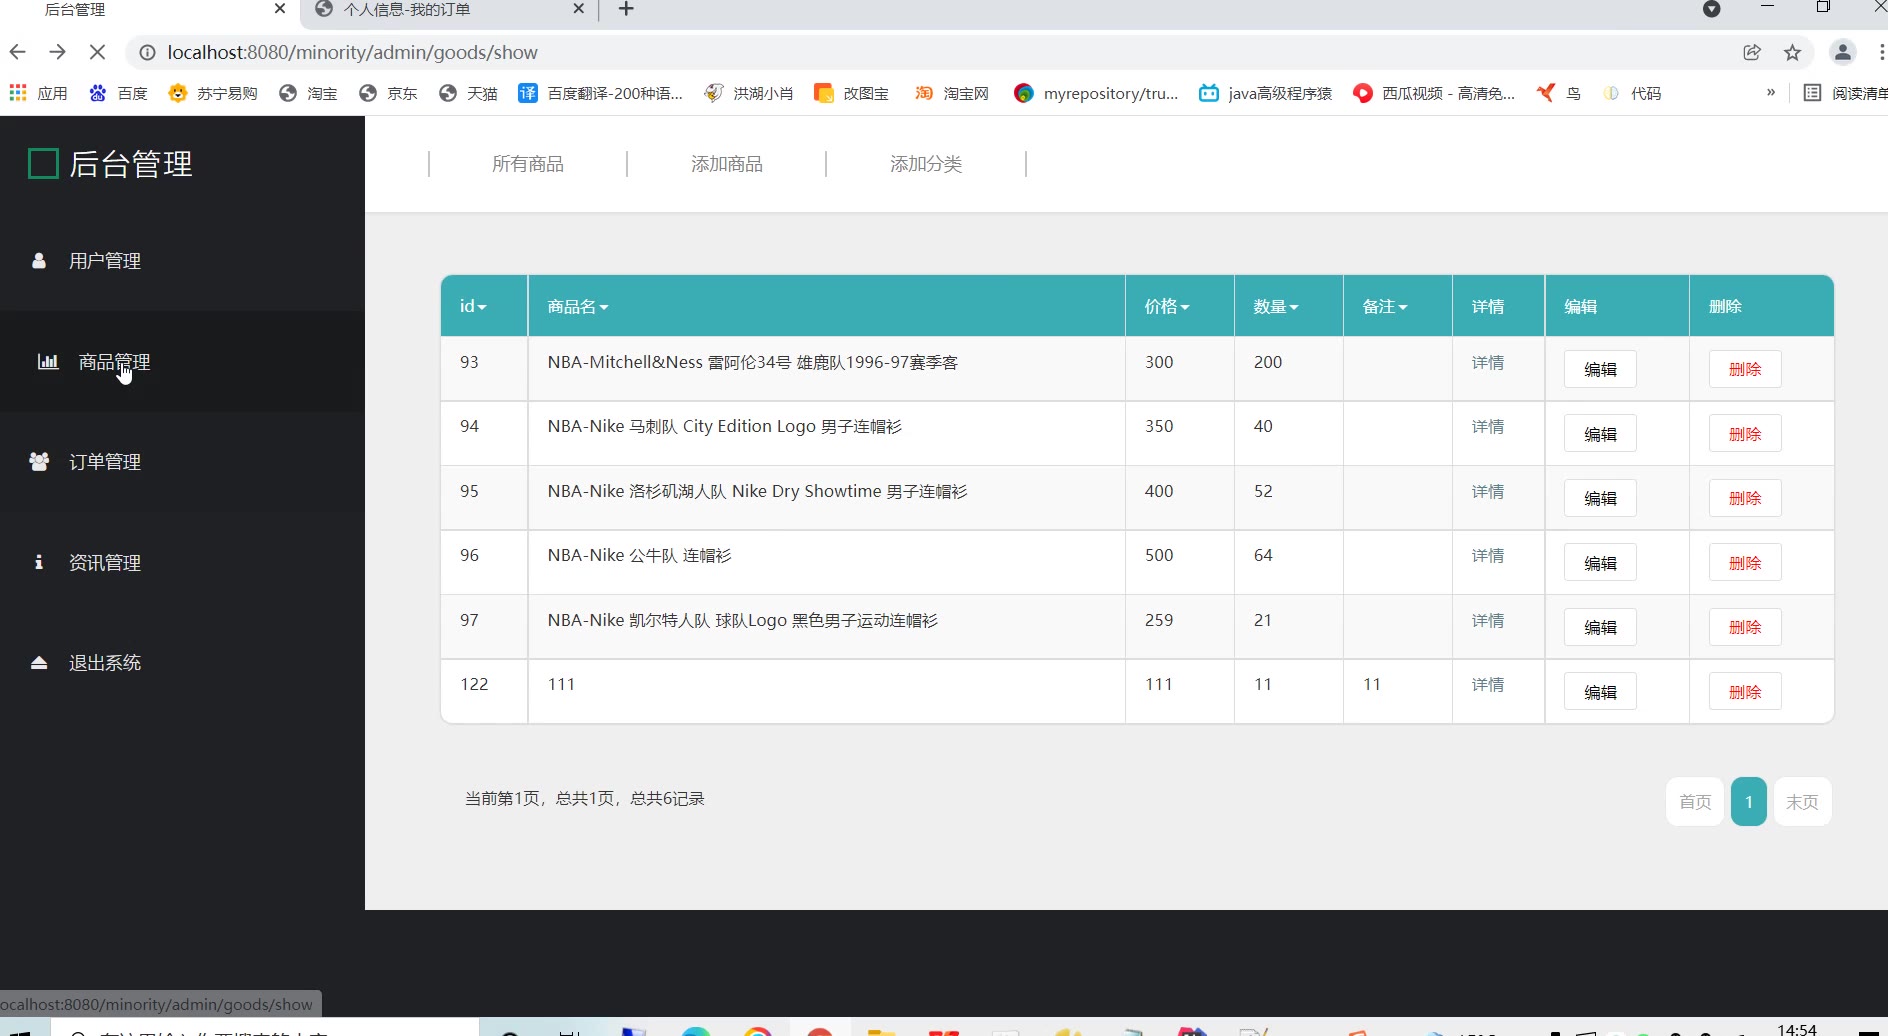Click the green square logo of 后台管理
The height and width of the screenshot is (1036, 1888).
[x=43, y=163]
